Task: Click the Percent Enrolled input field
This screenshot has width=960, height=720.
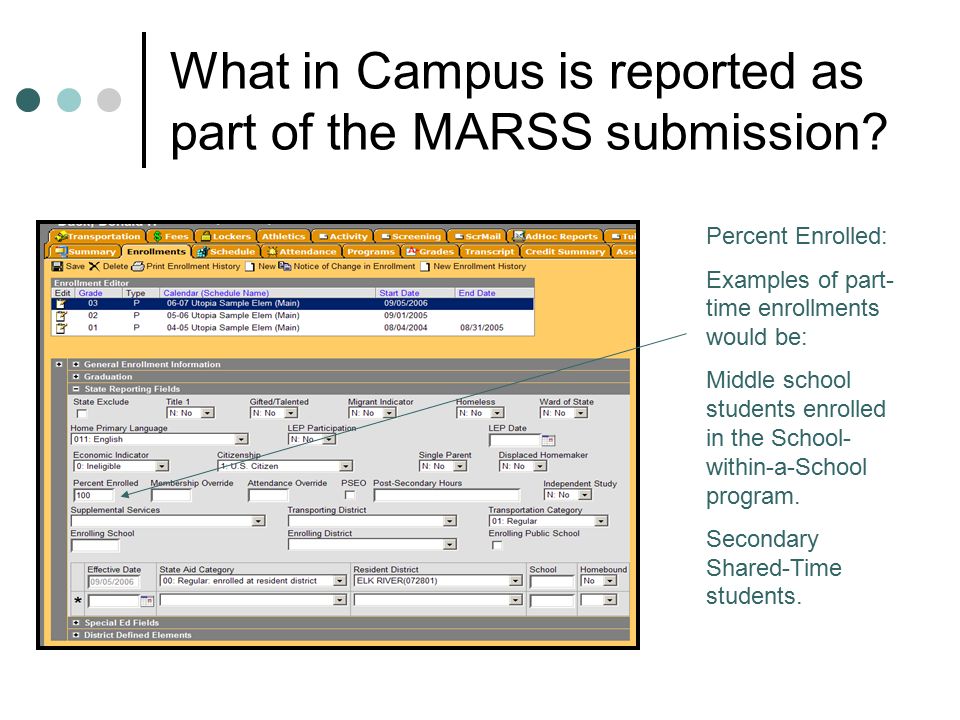Action: (94, 495)
